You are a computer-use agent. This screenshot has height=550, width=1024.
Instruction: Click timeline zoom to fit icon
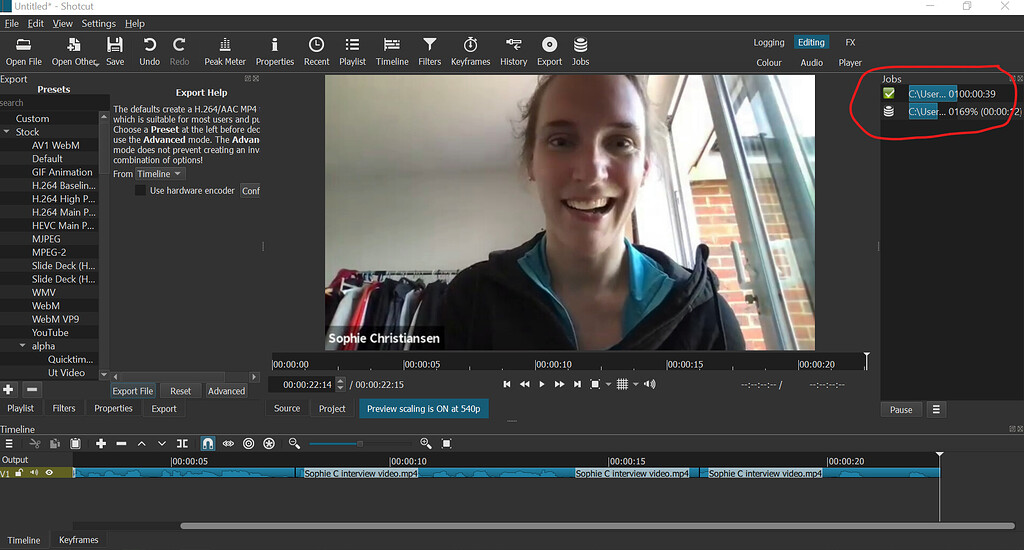[x=447, y=443]
